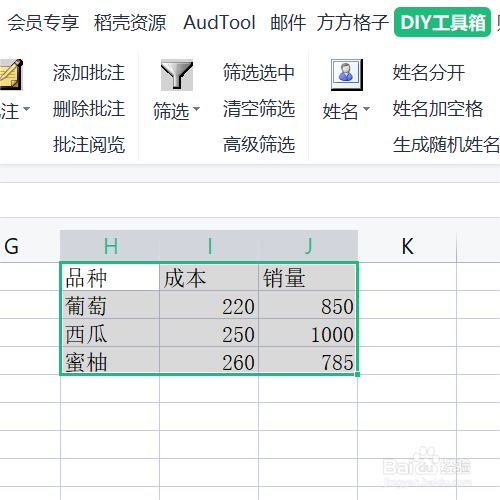
Task: Click 姓名加空格 button
Action: (438, 109)
